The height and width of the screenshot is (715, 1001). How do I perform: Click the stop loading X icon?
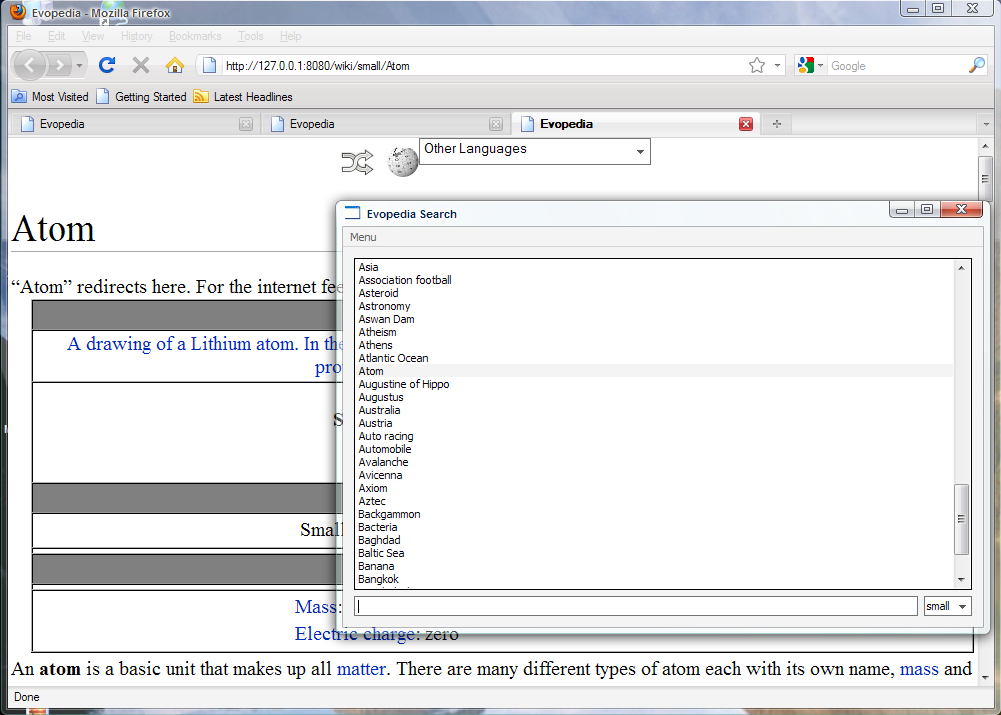(141, 65)
